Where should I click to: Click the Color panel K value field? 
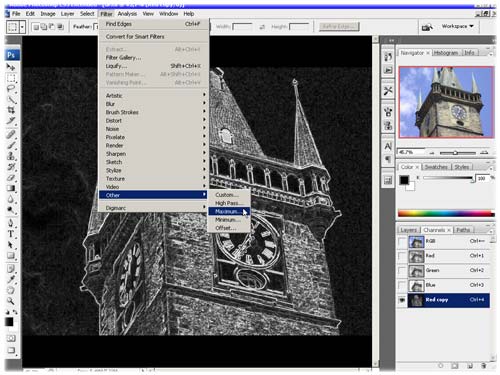coord(482,178)
